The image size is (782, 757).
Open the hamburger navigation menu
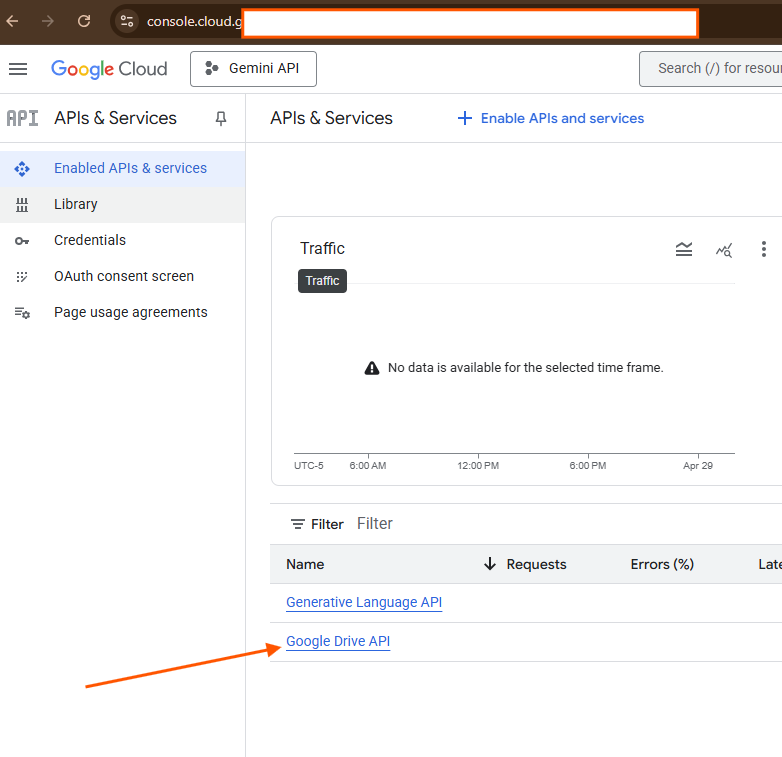18,69
